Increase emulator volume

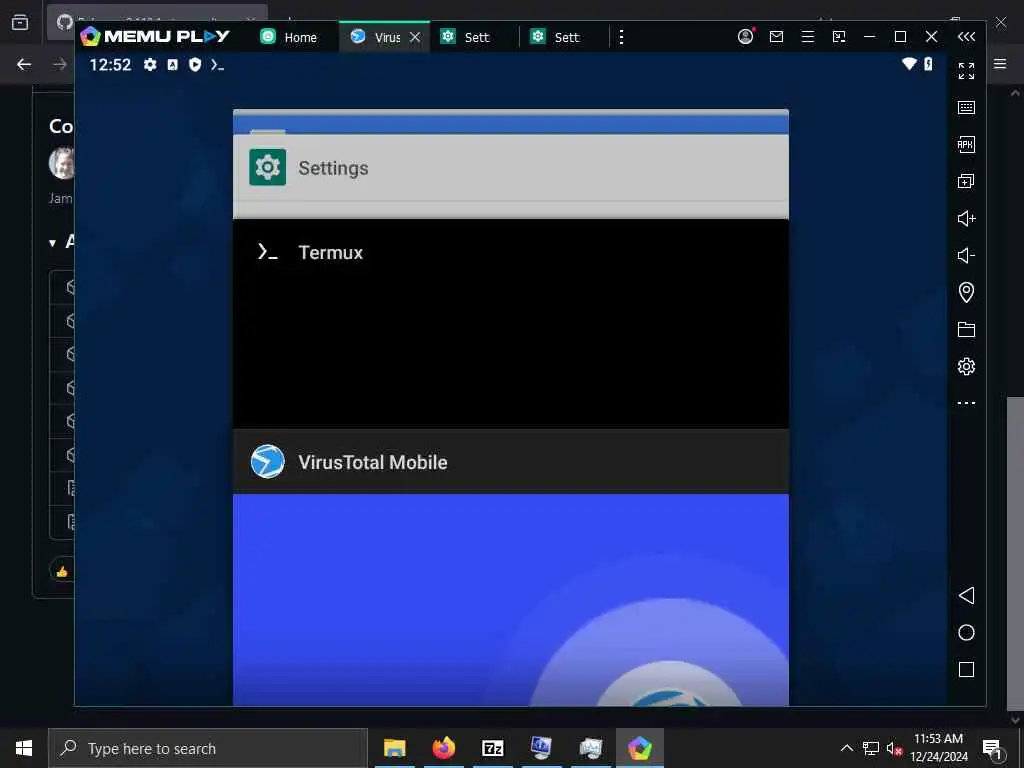tap(966, 218)
